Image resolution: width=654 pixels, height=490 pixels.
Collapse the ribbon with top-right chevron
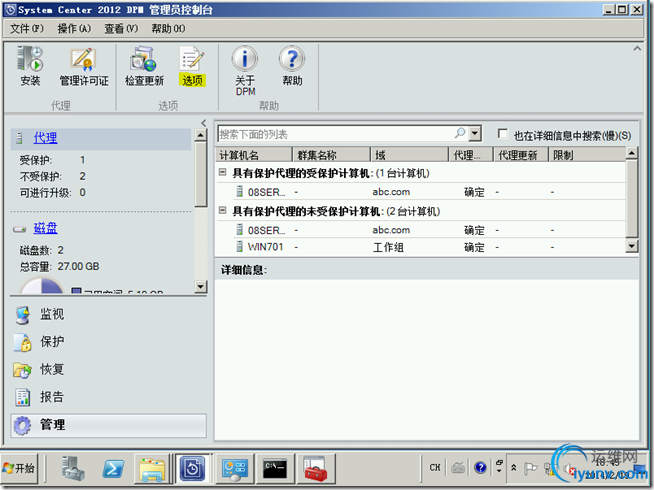click(637, 48)
